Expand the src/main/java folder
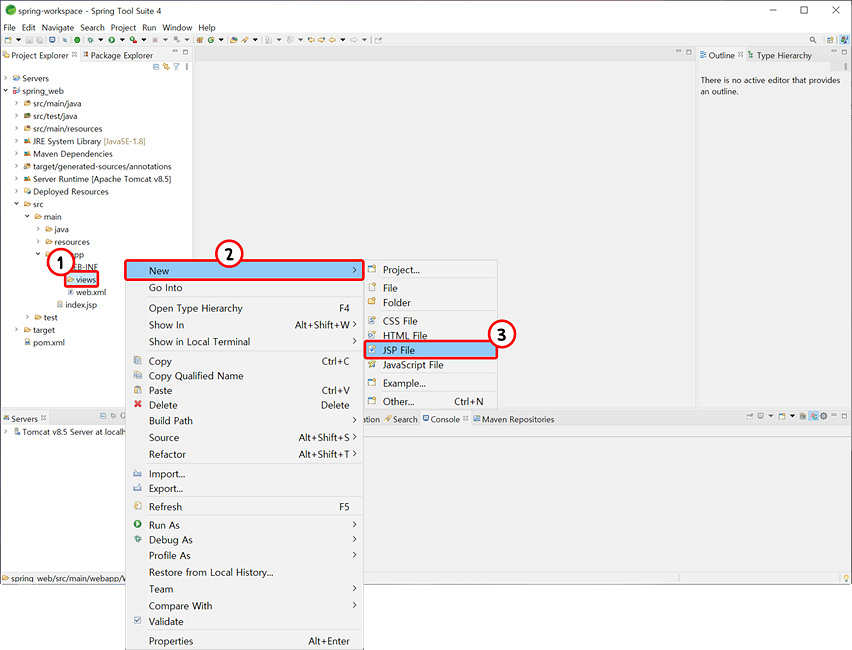The image size is (852, 650). pyautogui.click(x=16, y=103)
